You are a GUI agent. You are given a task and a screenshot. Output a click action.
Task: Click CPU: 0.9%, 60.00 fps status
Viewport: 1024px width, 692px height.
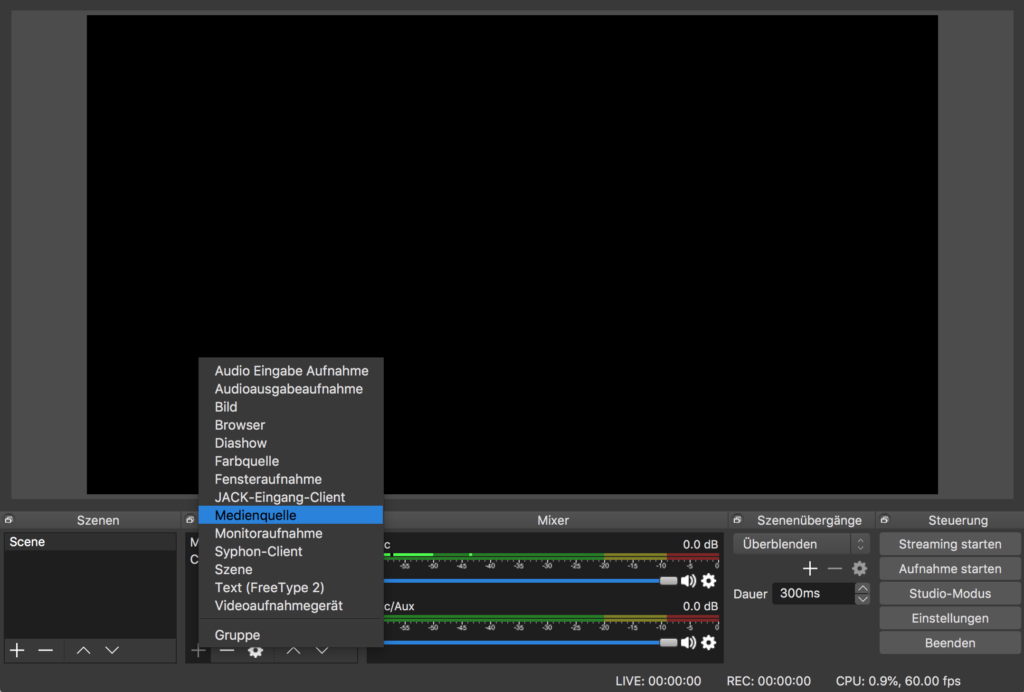point(898,681)
